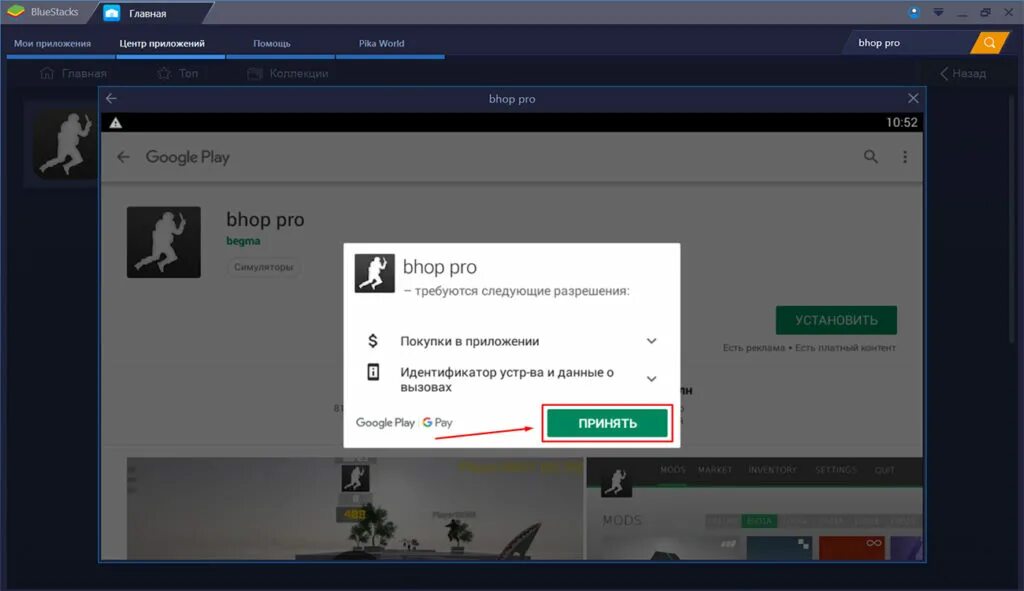Open the BlueStacks dropdown menu arrow icon
Image resolution: width=1024 pixels, height=591 pixels.
938,12
